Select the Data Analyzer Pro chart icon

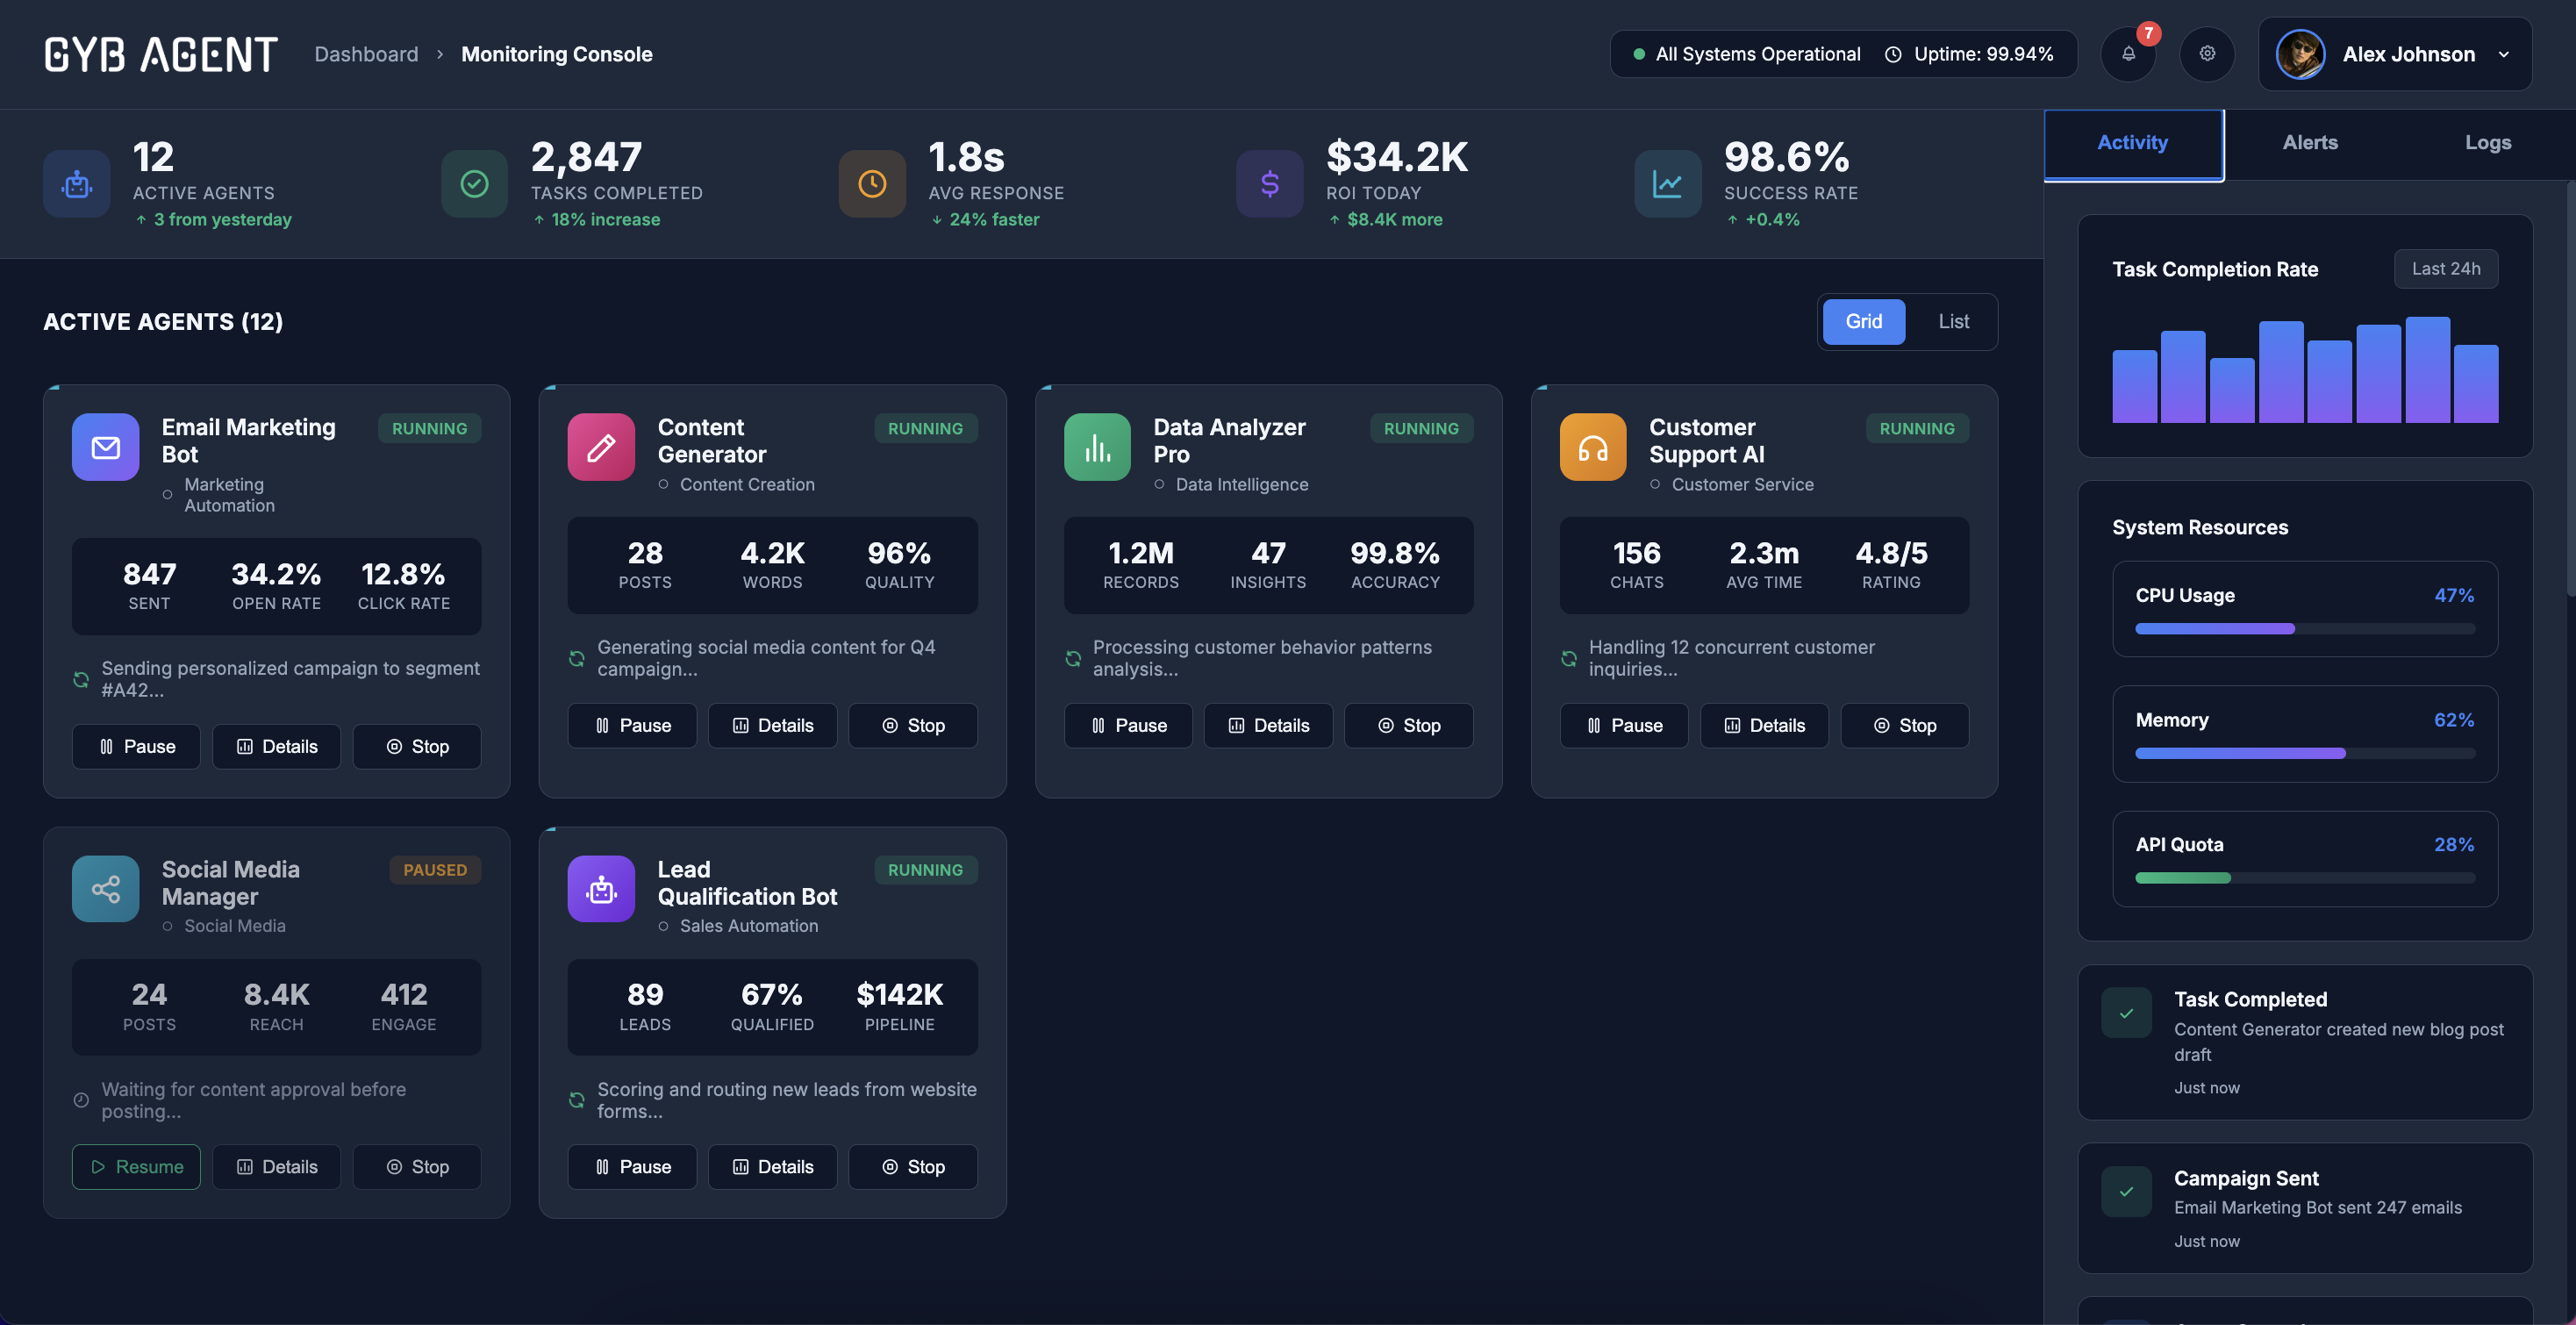click(x=1097, y=447)
